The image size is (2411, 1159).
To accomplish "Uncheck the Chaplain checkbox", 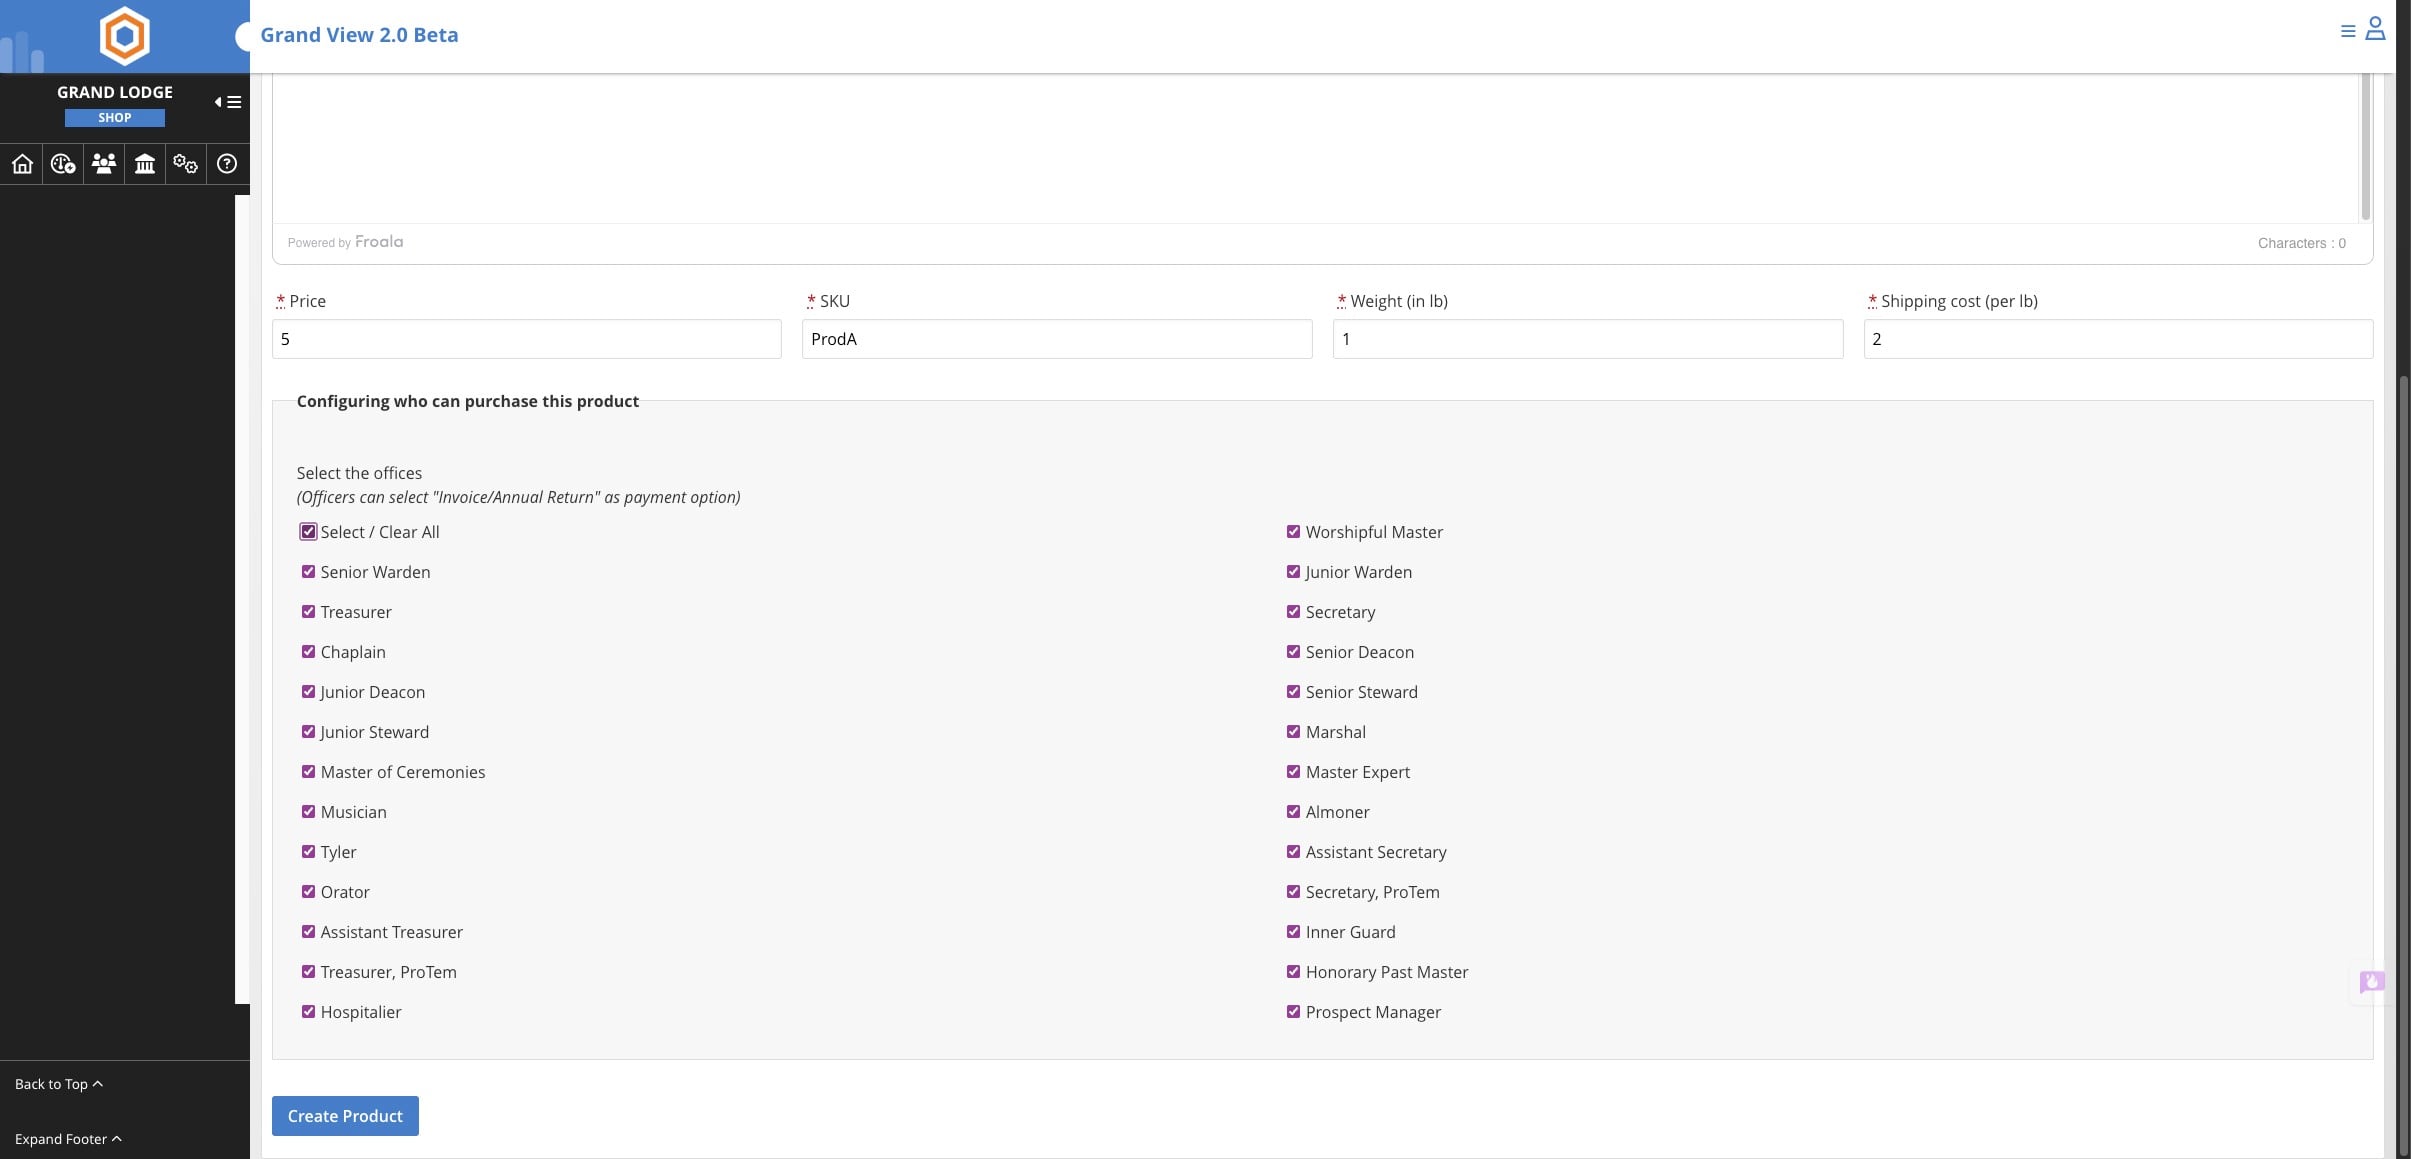I will point(308,652).
